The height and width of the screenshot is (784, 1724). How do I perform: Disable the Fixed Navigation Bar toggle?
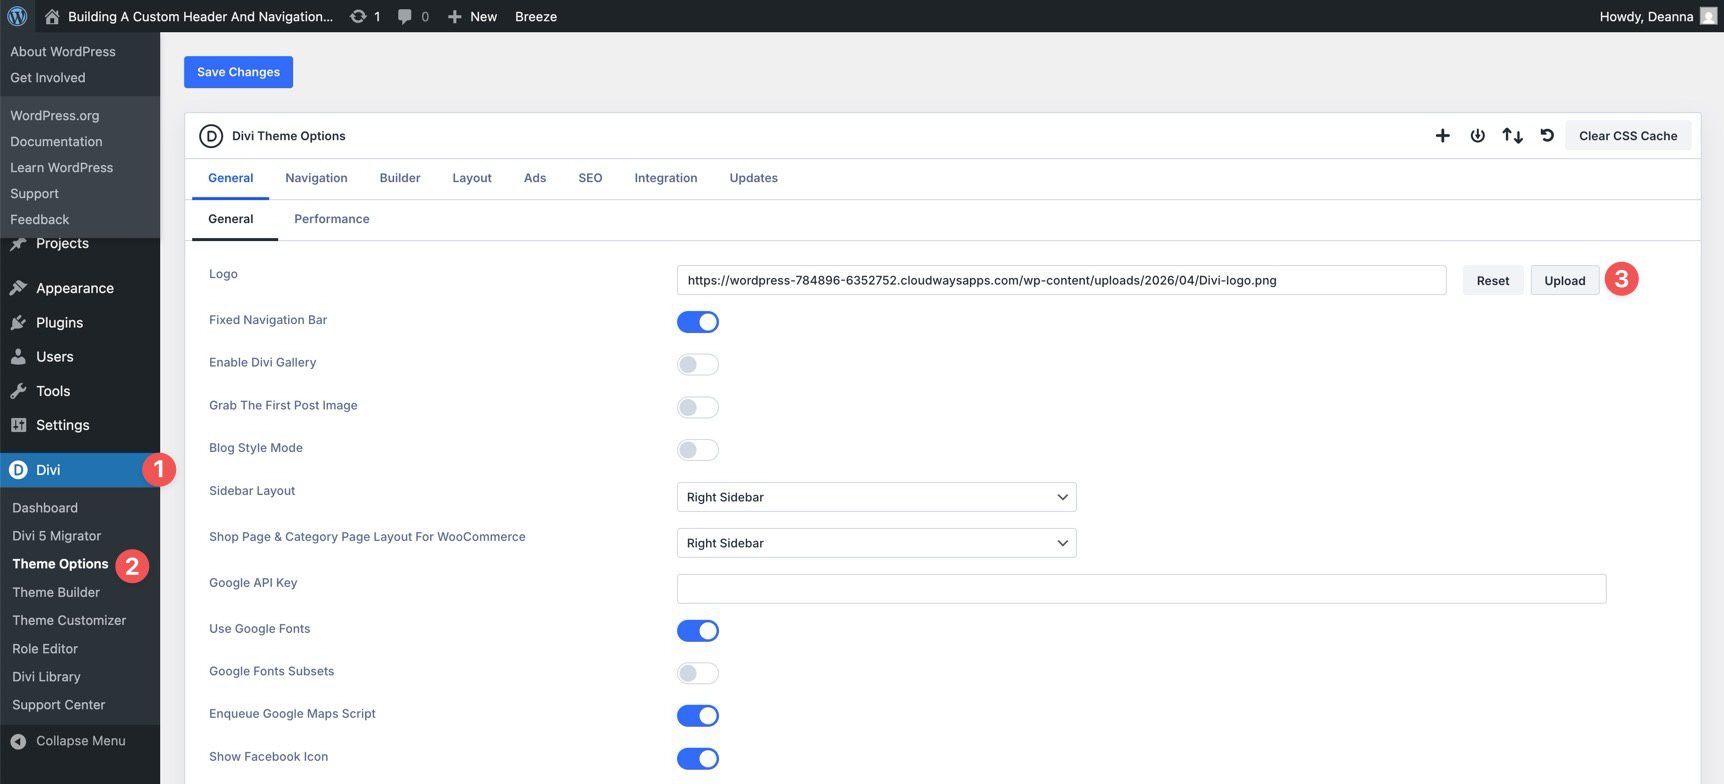tap(698, 322)
